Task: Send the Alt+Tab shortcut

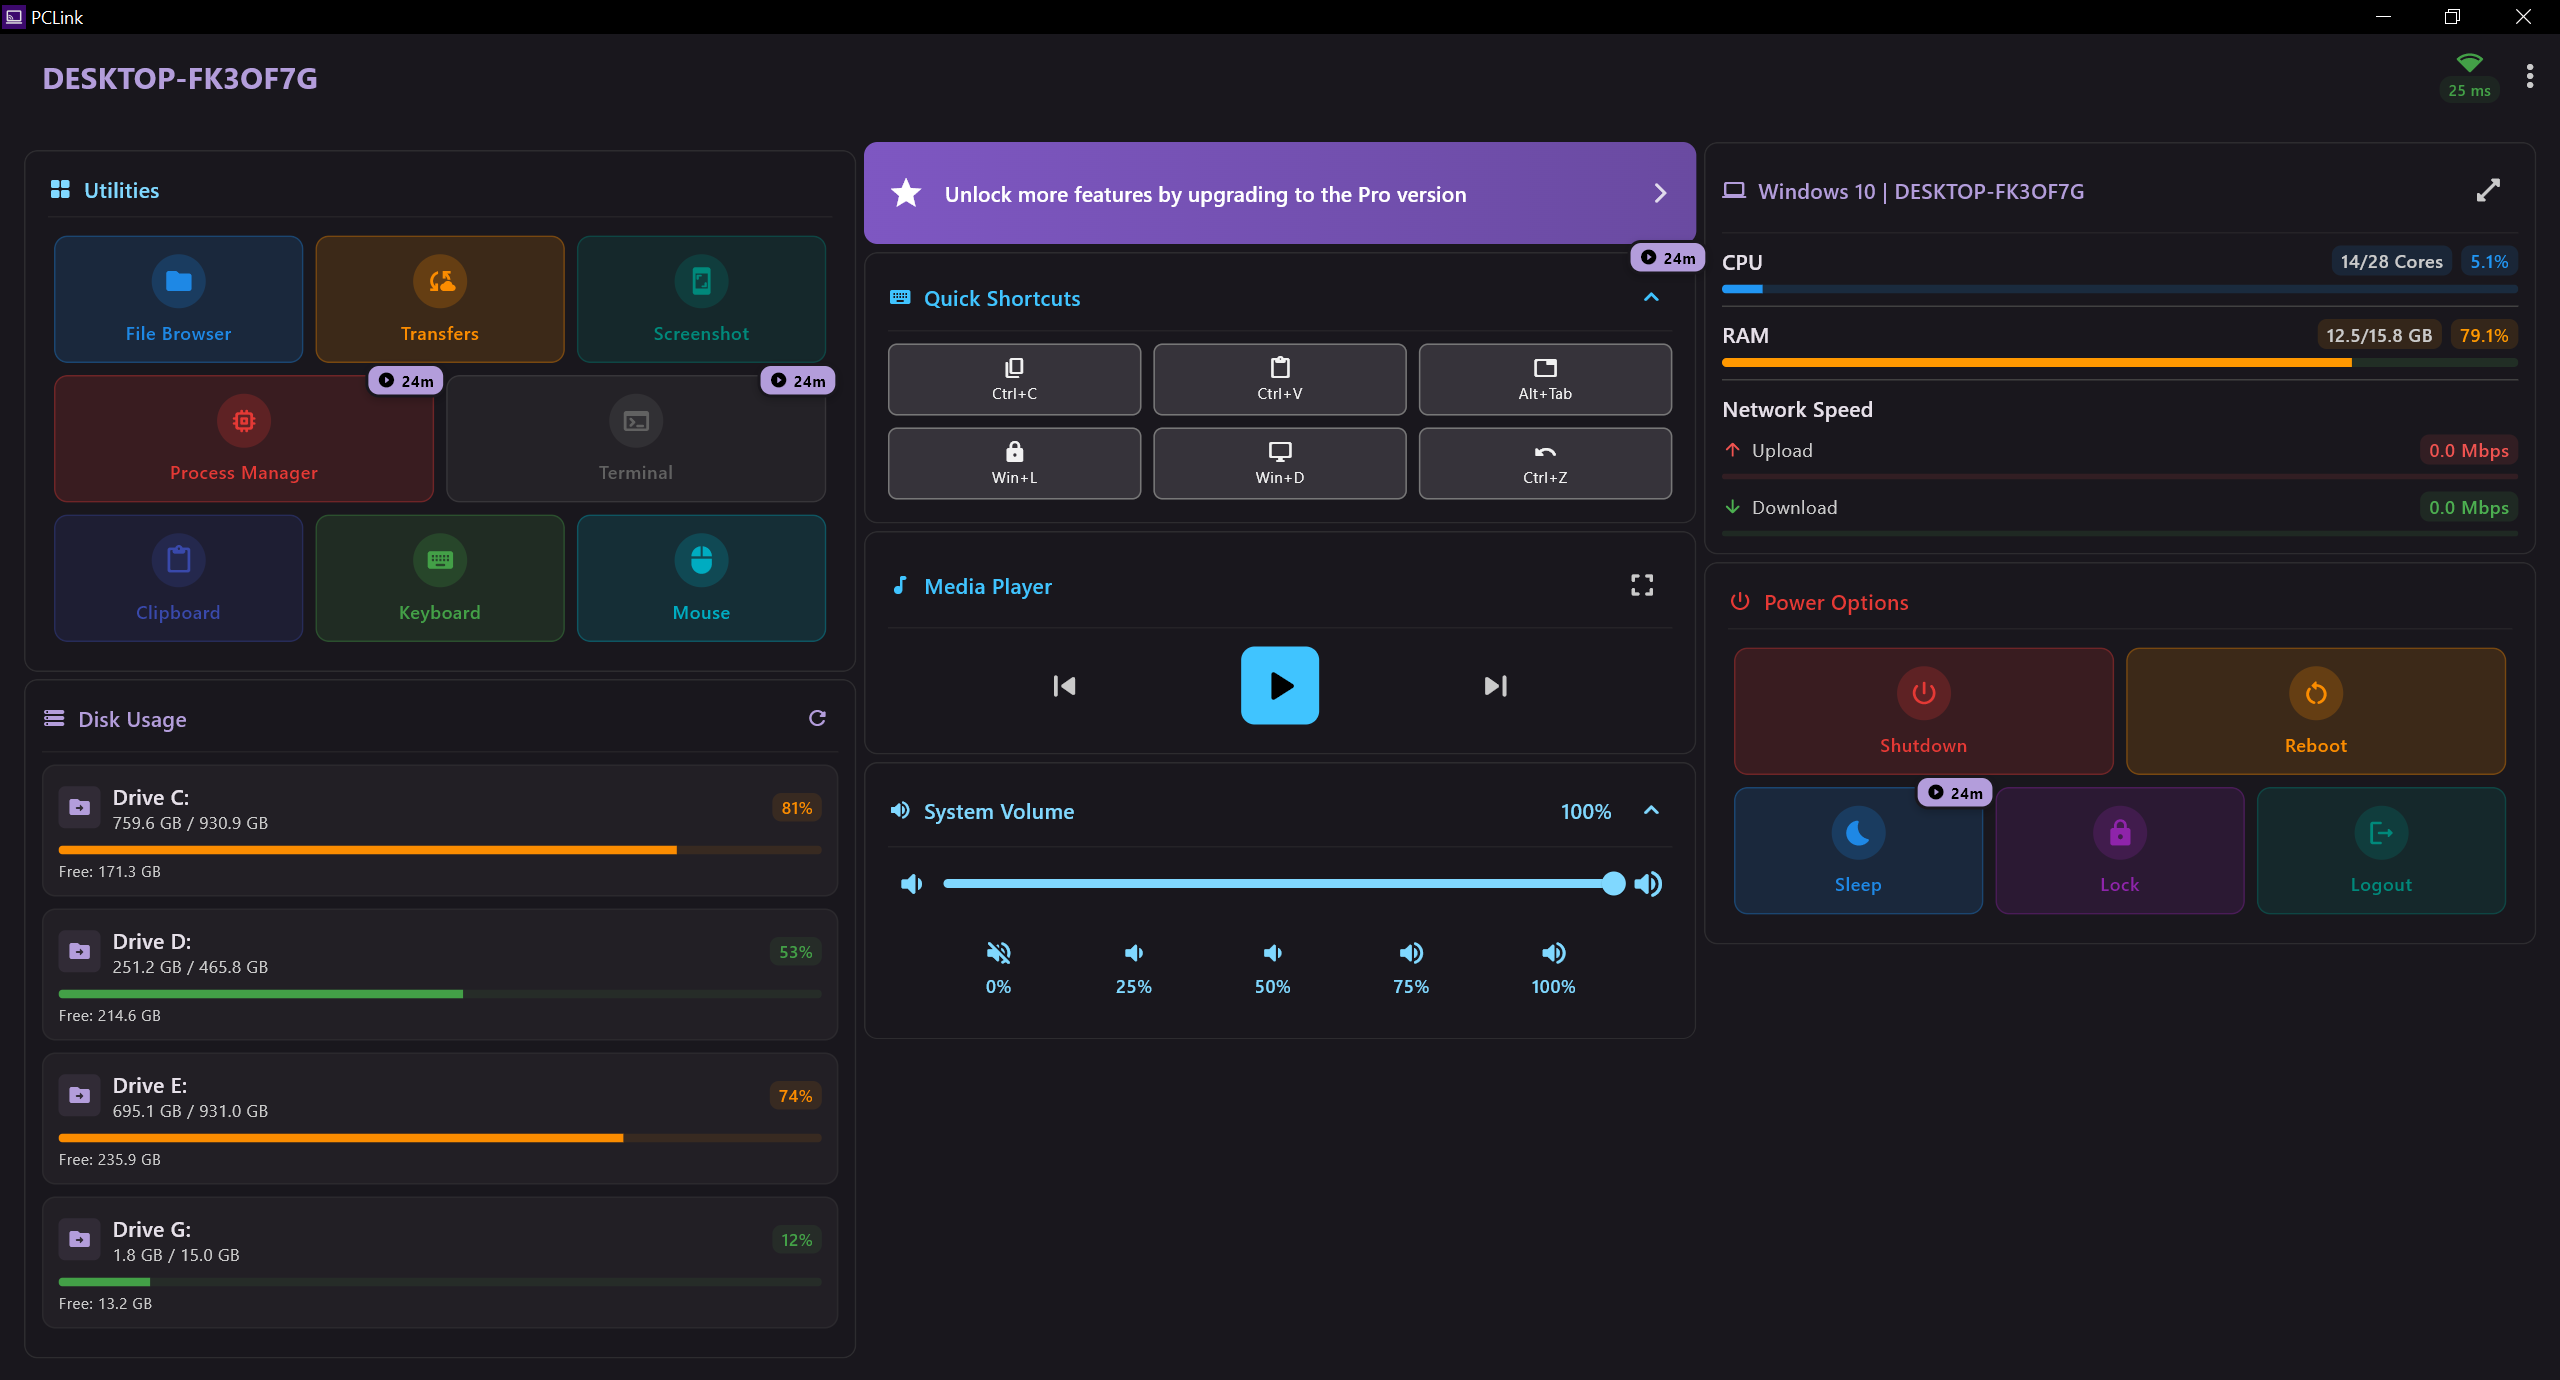Action: 1544,379
